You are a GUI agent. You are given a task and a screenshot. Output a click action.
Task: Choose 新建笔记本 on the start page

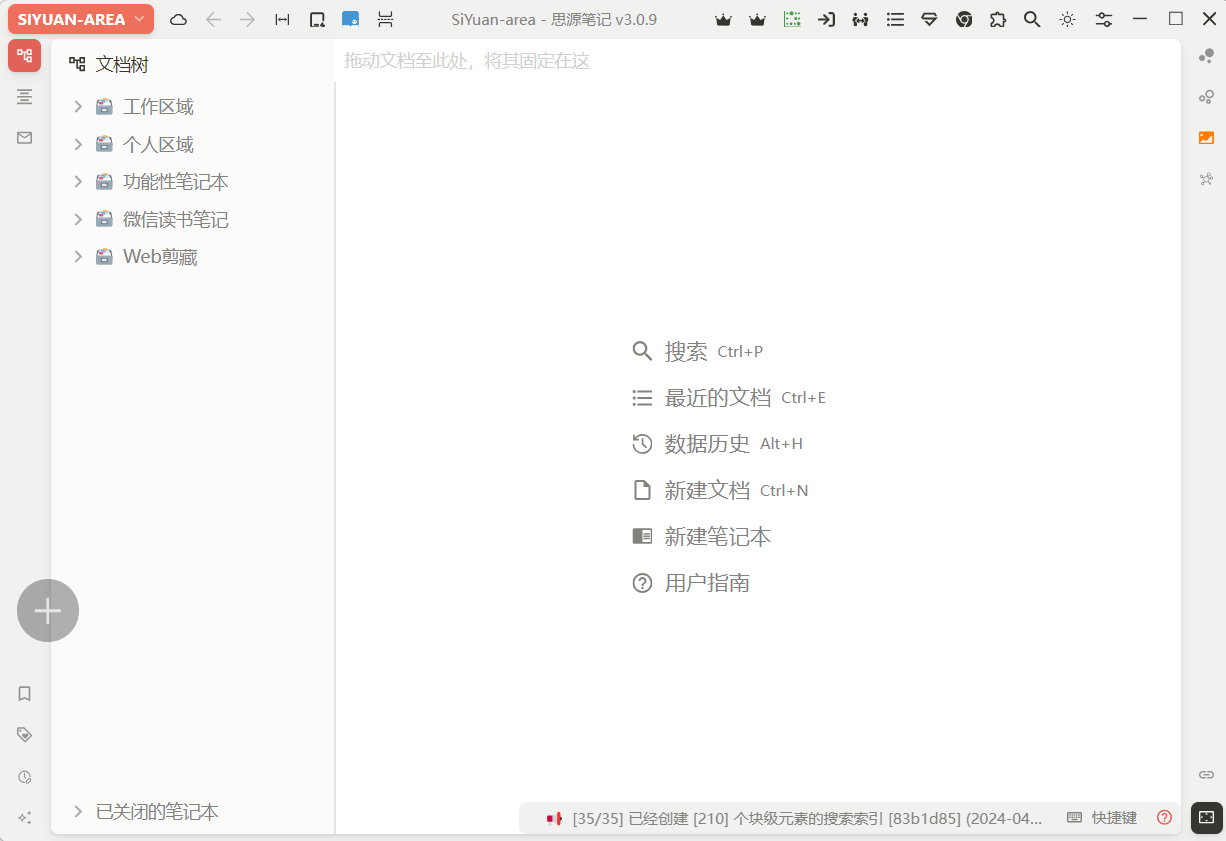click(x=718, y=536)
